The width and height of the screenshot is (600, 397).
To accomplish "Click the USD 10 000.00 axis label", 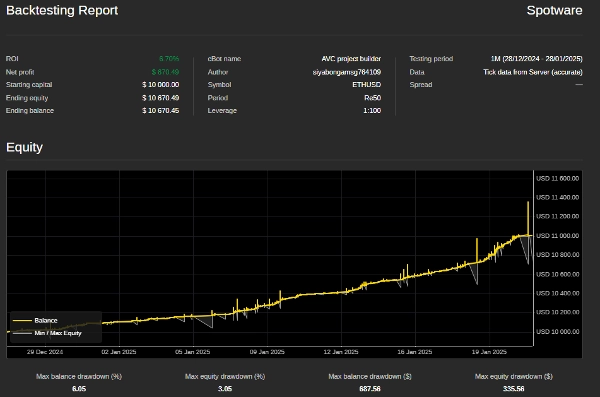I will [x=558, y=332].
